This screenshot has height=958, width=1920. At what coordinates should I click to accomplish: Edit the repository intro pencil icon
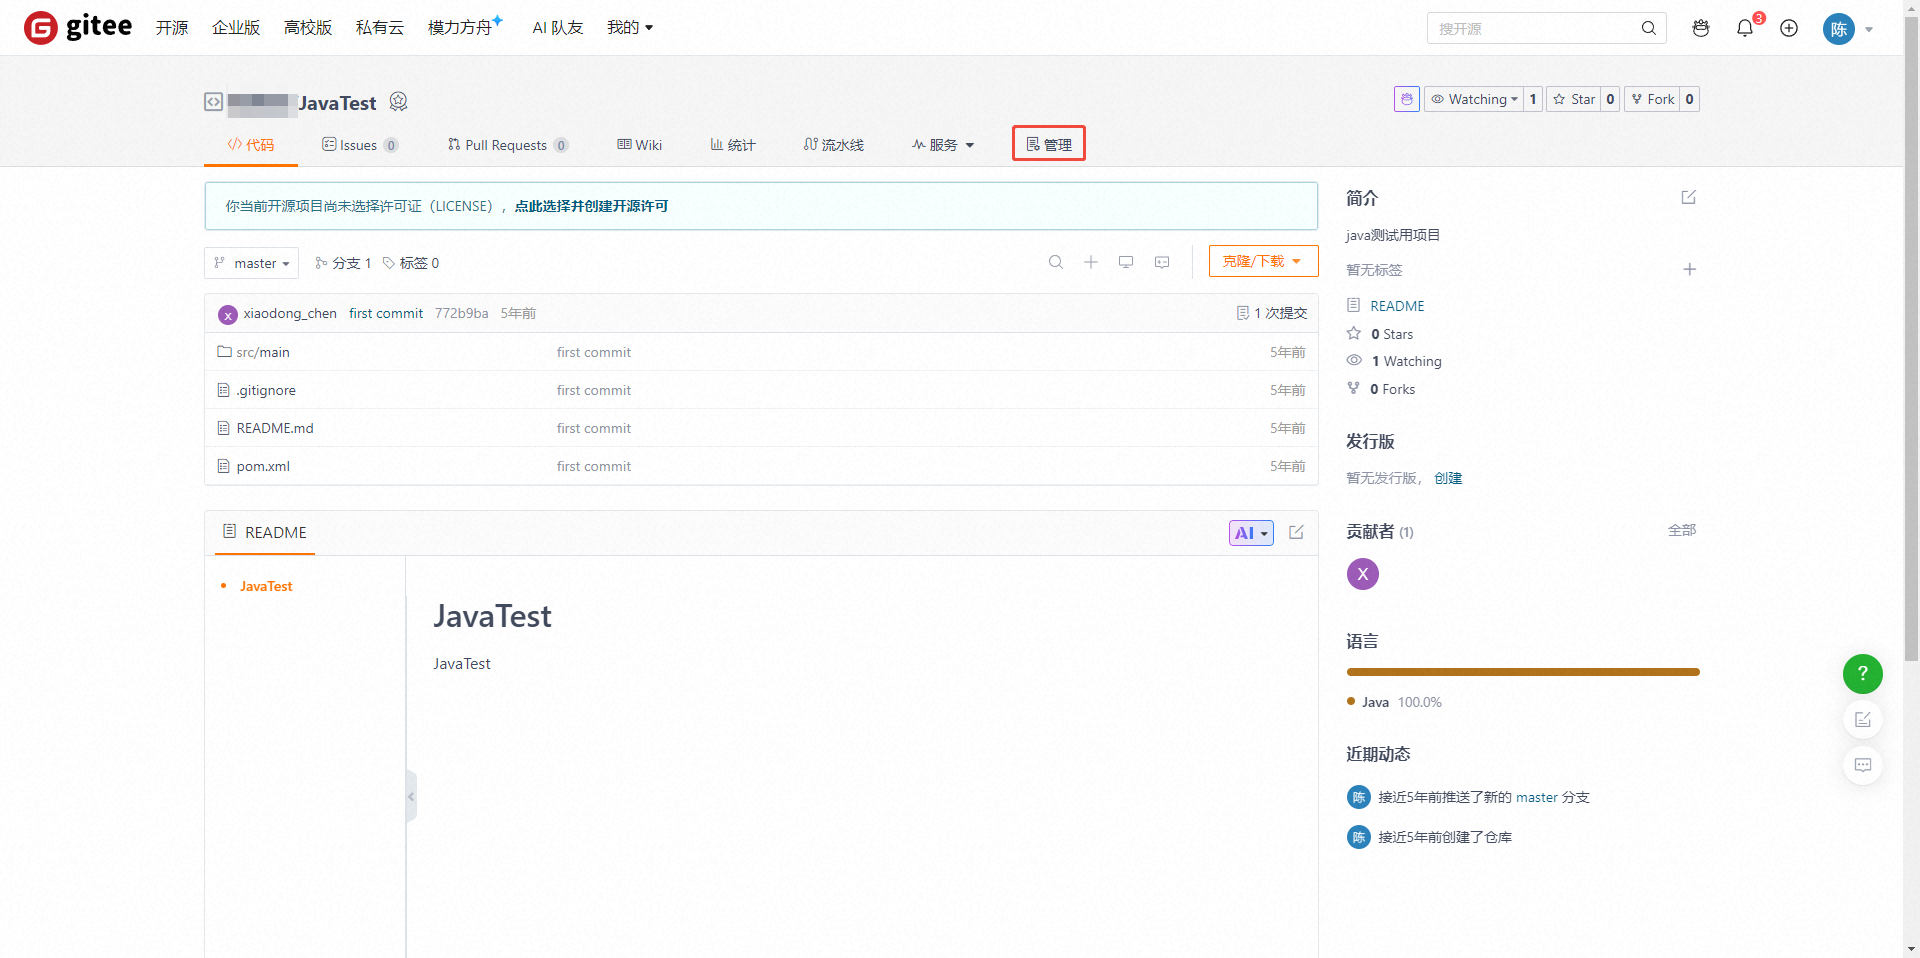coord(1689,197)
